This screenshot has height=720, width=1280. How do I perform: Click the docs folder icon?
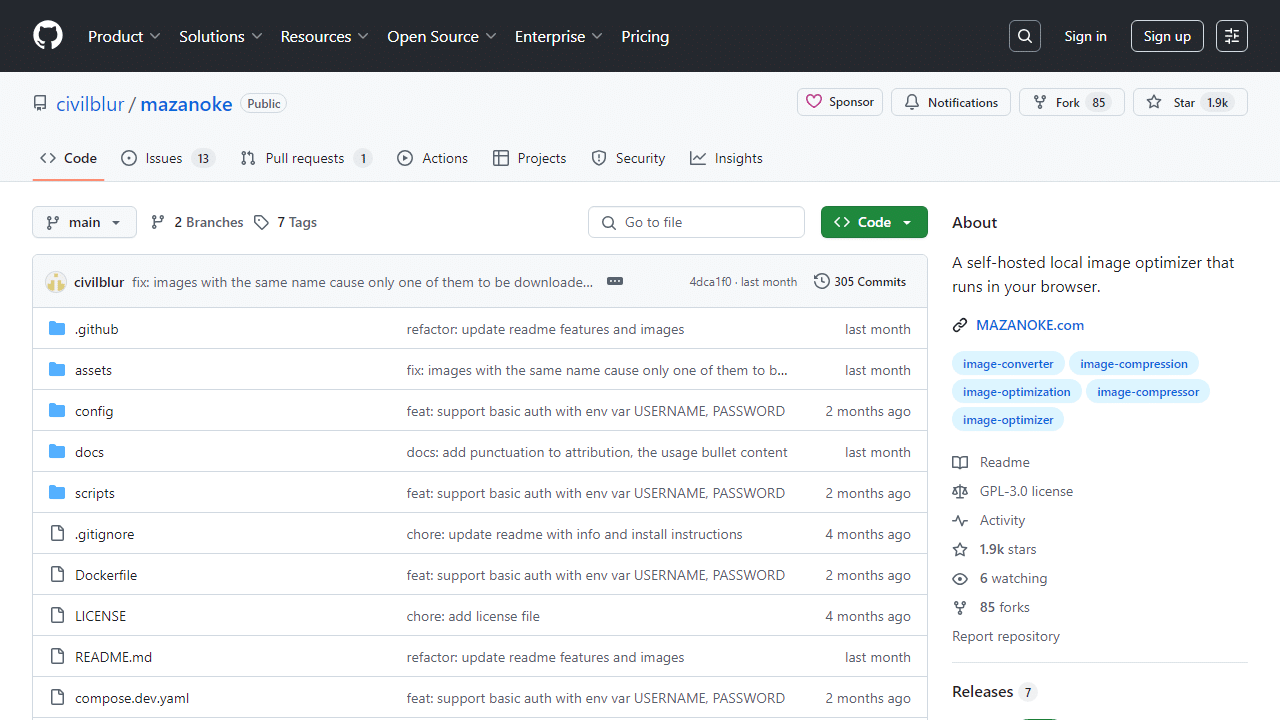click(x=57, y=452)
